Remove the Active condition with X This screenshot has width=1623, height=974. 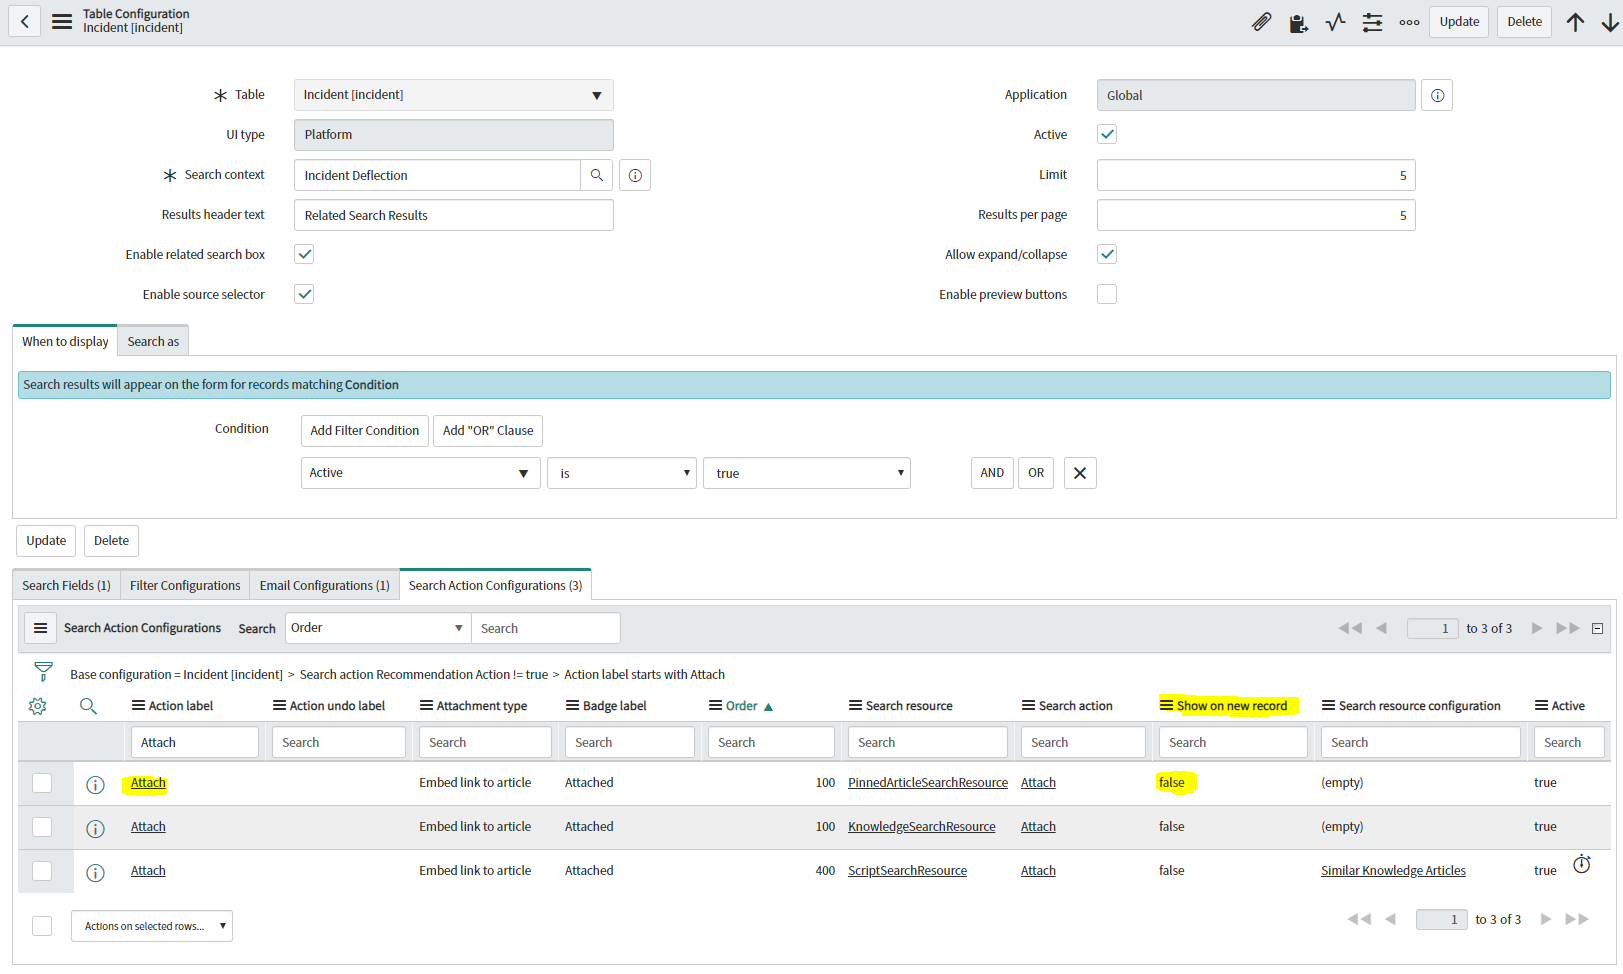click(1080, 473)
